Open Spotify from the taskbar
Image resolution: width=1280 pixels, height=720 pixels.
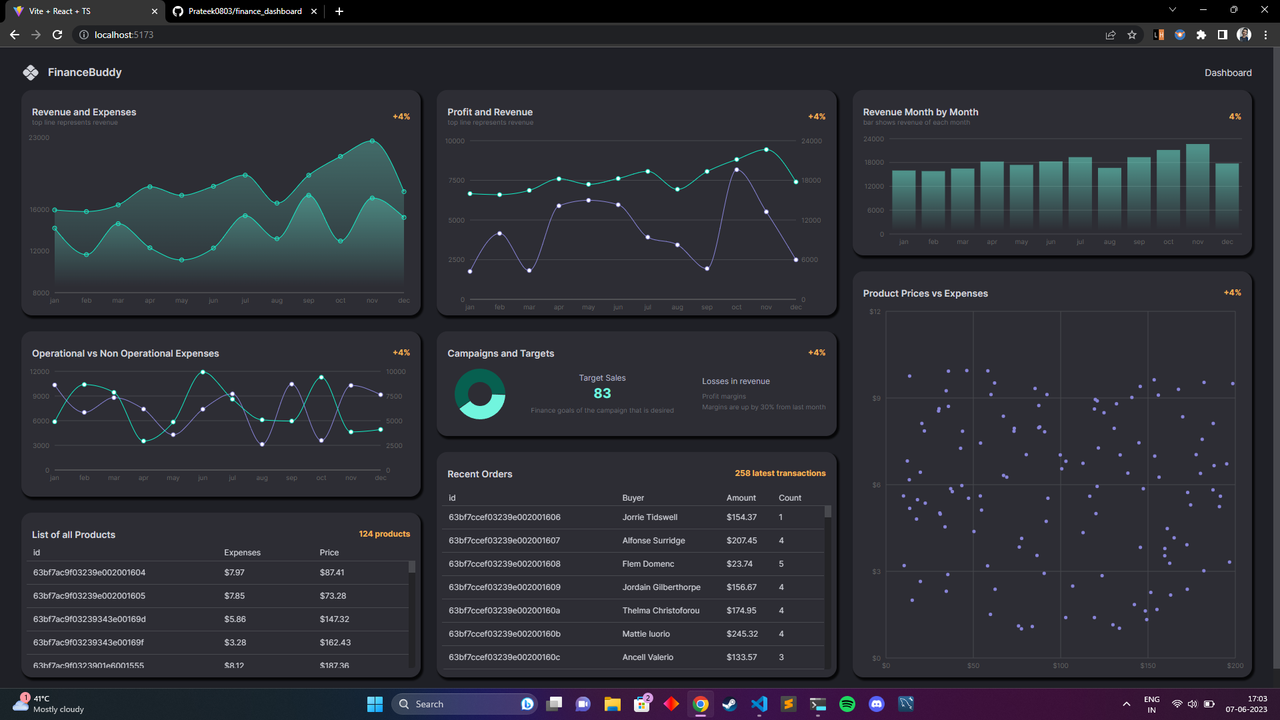[847, 704]
